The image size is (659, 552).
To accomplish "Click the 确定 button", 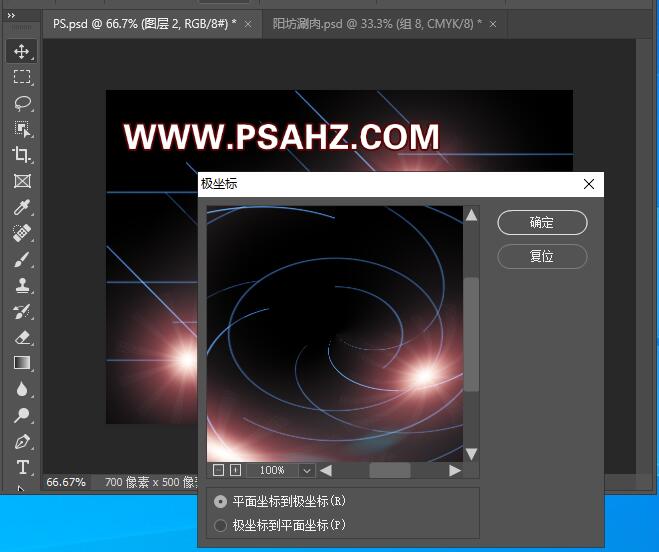I will [x=542, y=222].
